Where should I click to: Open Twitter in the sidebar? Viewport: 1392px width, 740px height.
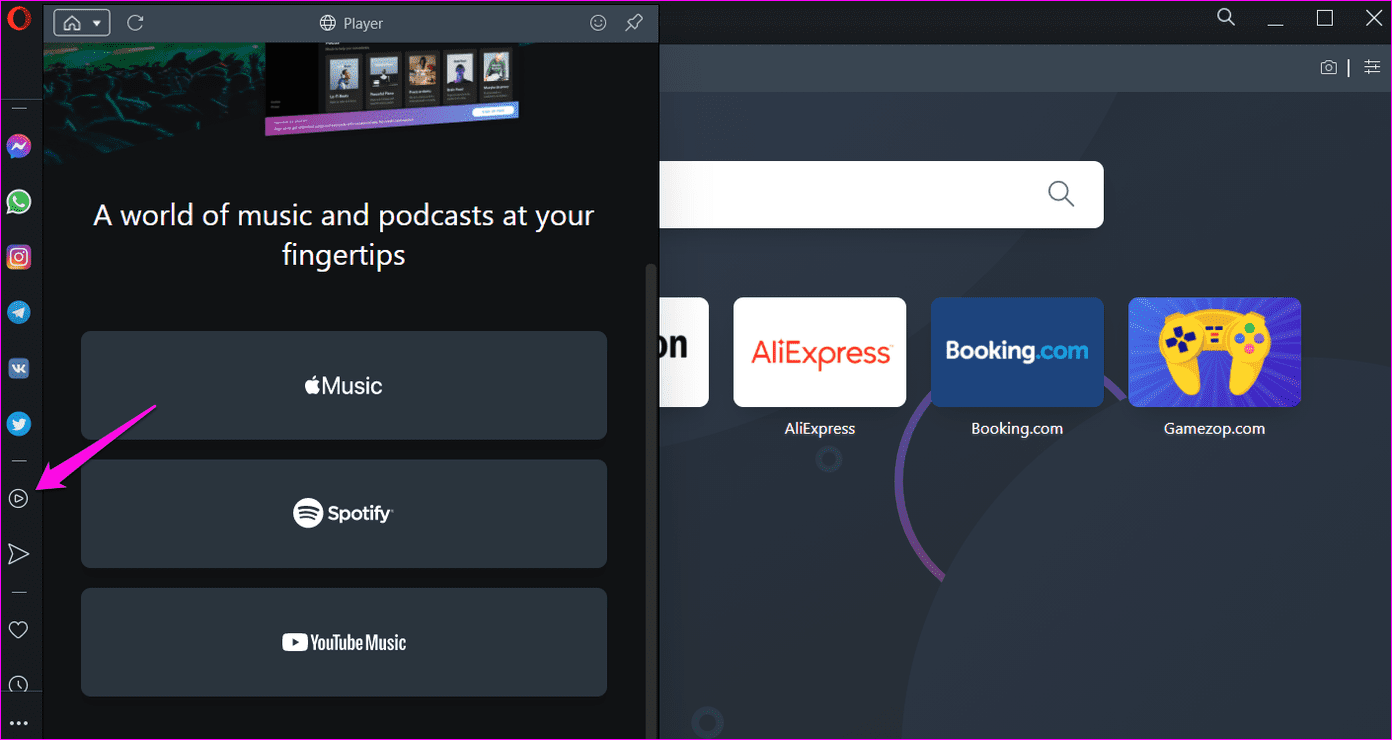pyautogui.click(x=19, y=424)
